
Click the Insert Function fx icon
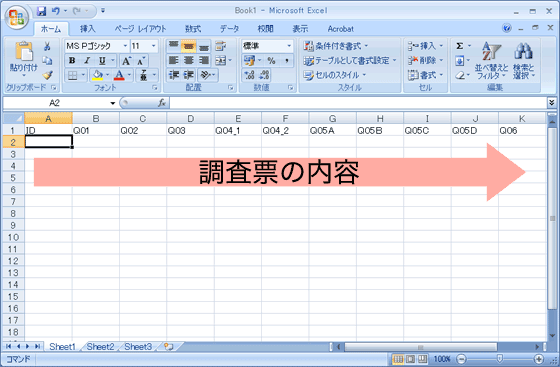pos(162,103)
